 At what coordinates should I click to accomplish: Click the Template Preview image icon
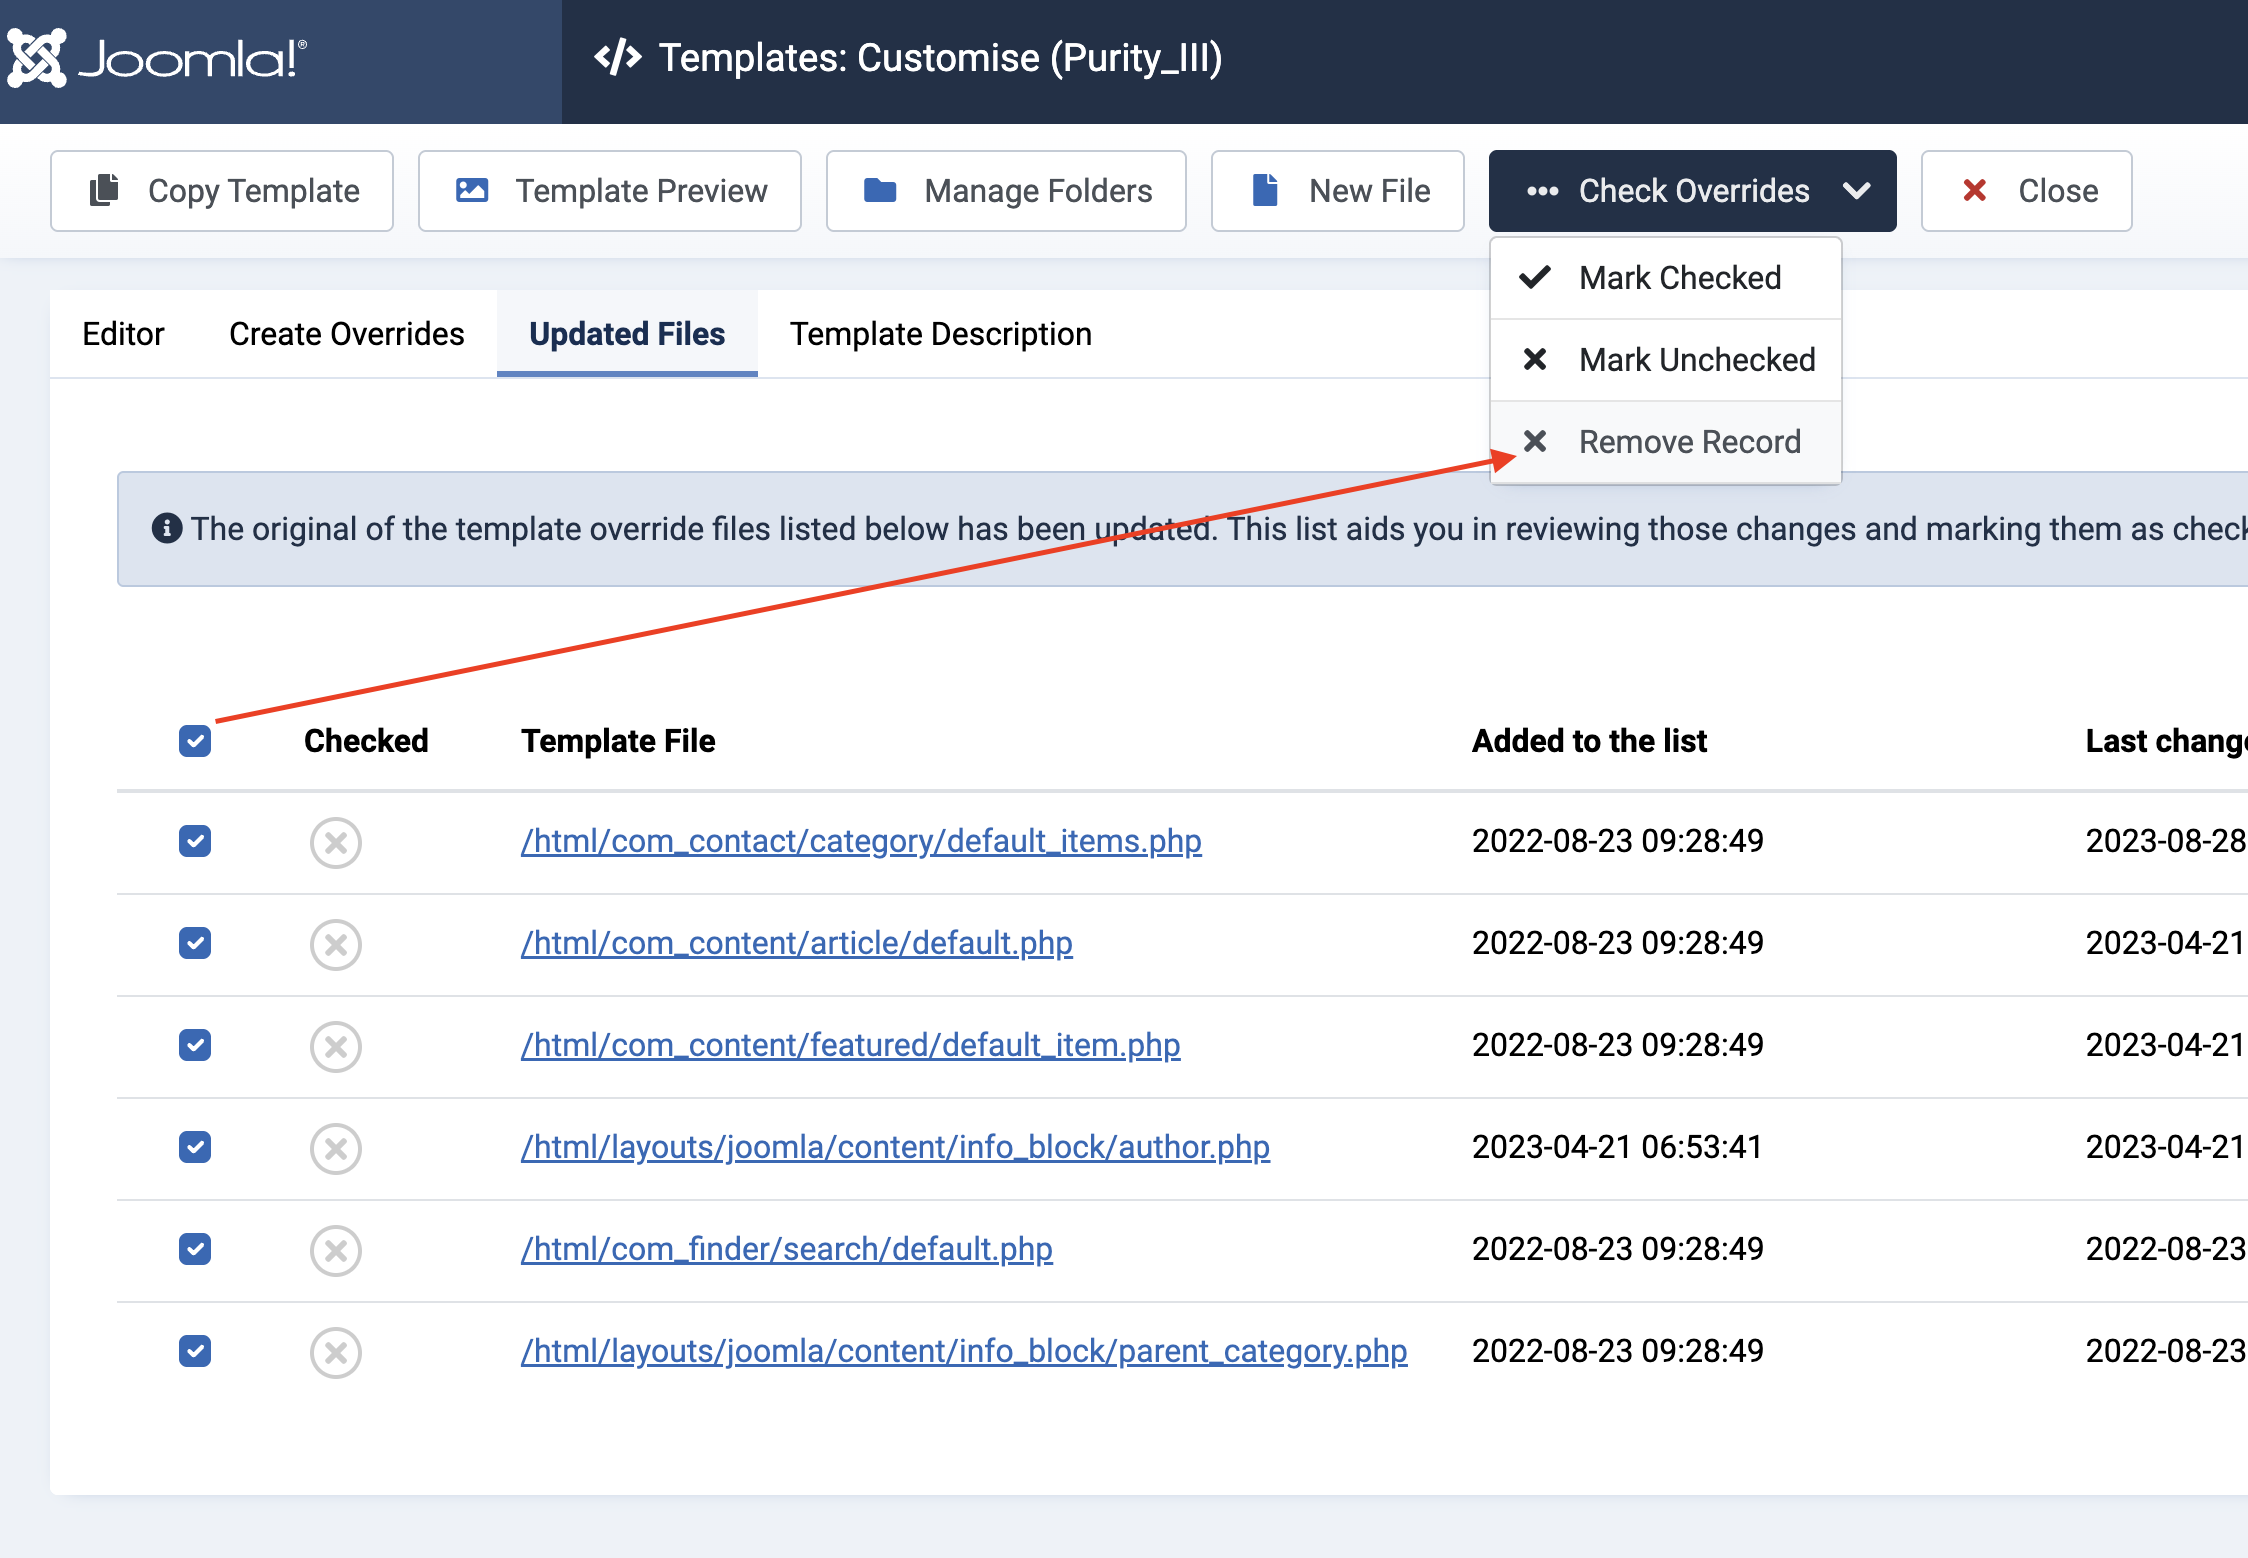tap(472, 190)
